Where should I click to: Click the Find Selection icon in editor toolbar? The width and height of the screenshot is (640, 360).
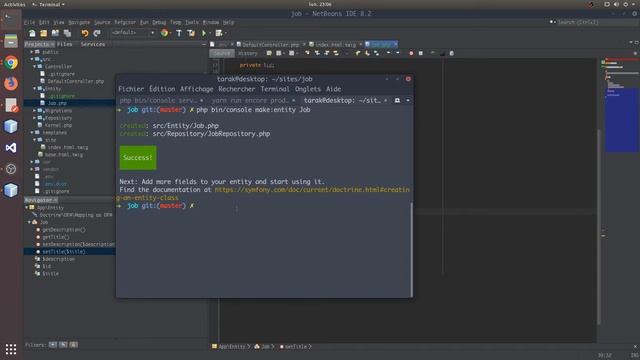307,53
